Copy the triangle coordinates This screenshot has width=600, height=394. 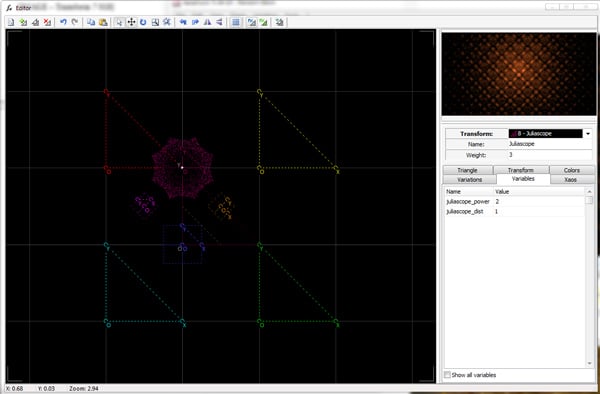[x=91, y=22]
